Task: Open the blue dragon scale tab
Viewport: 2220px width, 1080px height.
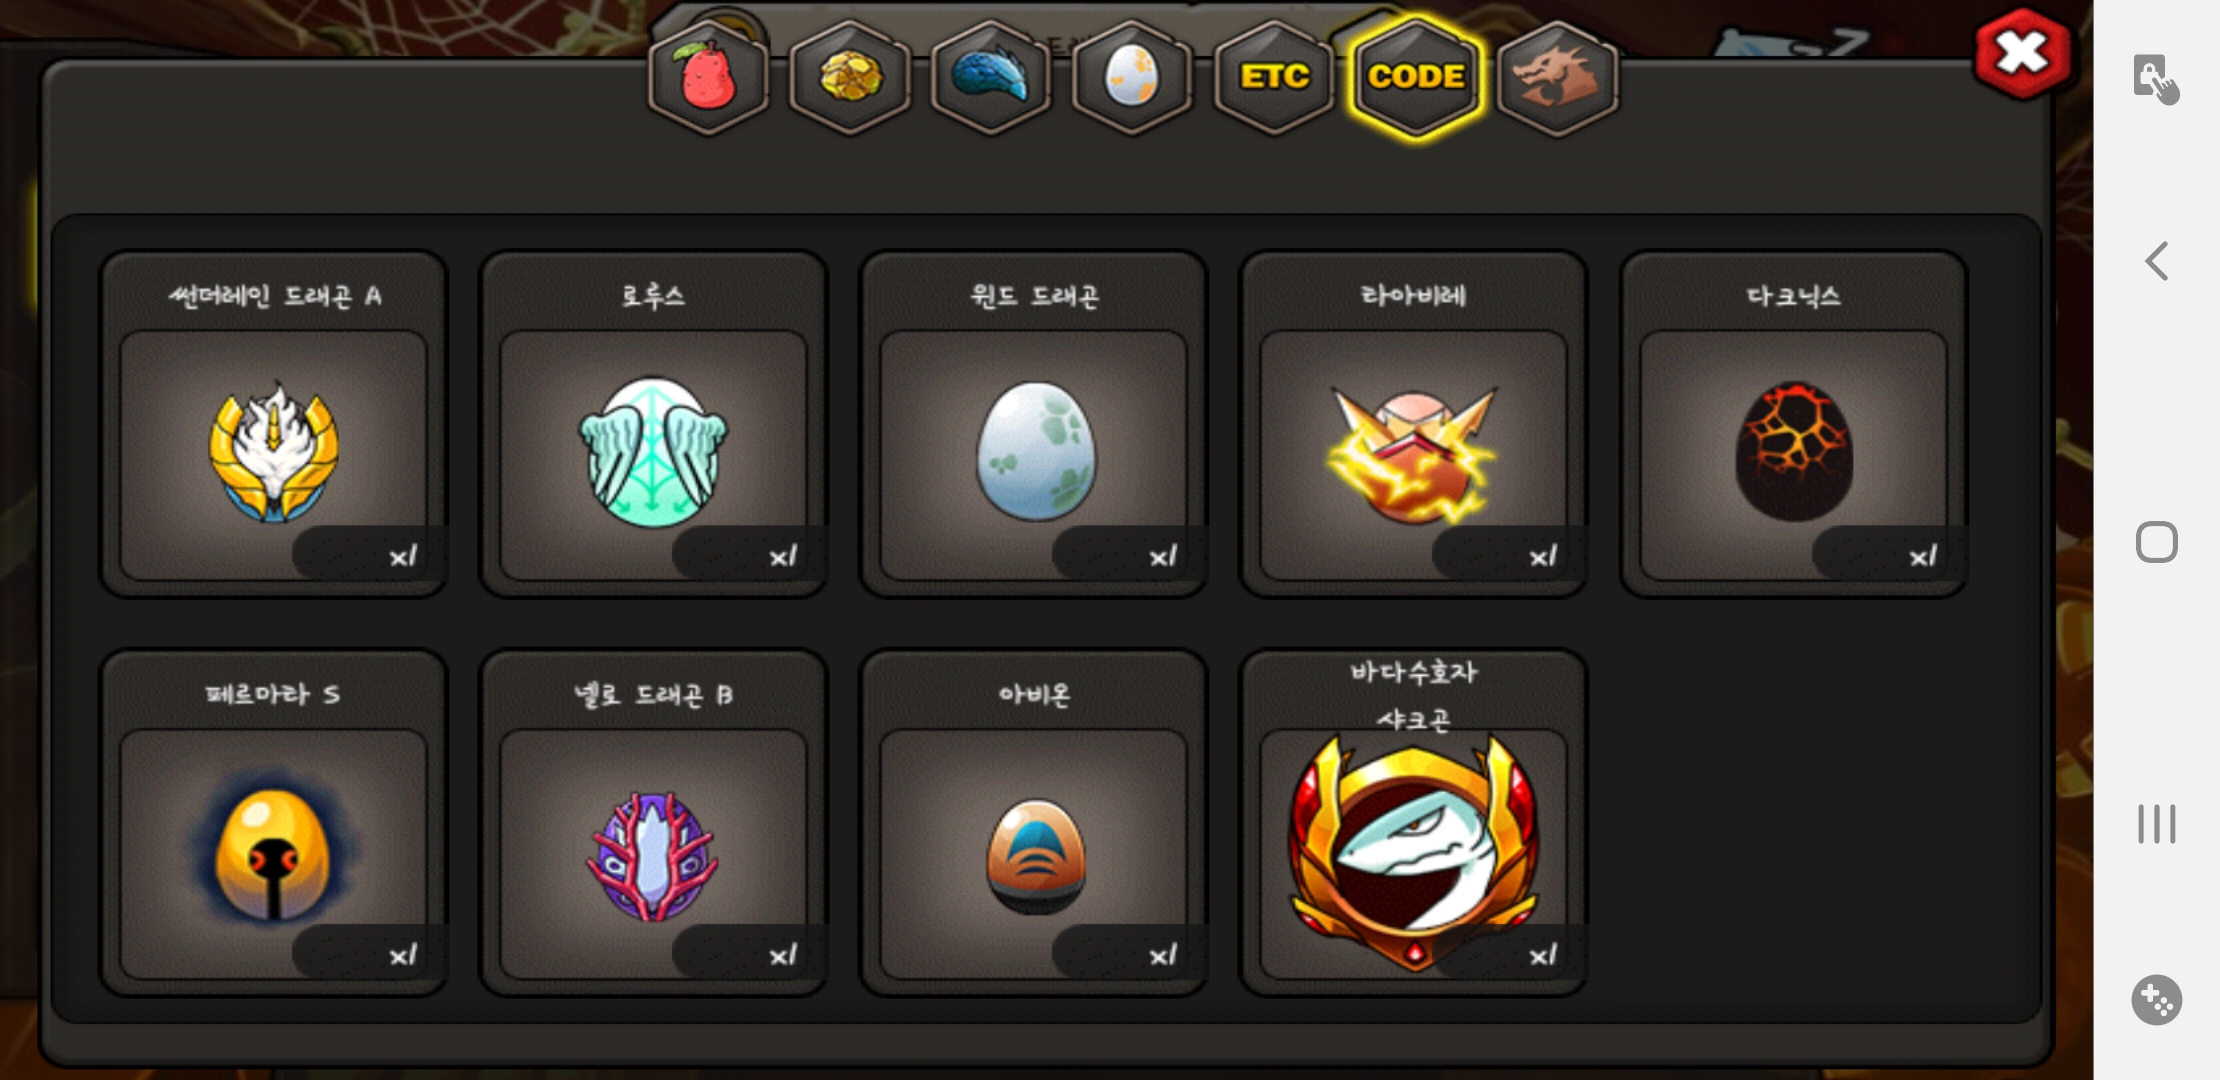Action: pyautogui.click(x=991, y=77)
